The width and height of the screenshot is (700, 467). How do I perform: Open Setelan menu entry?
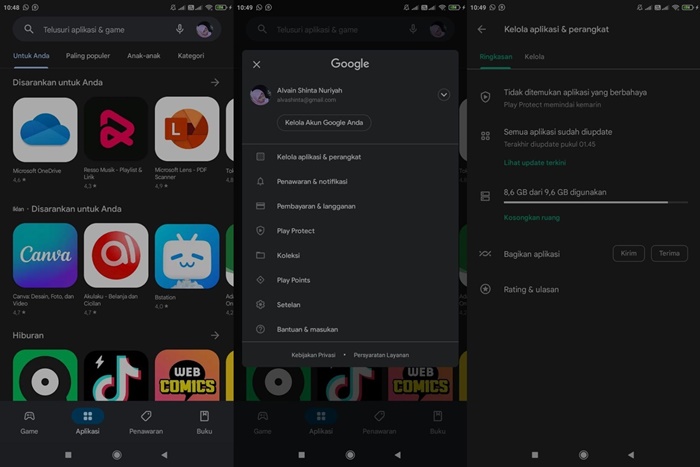(x=350, y=304)
